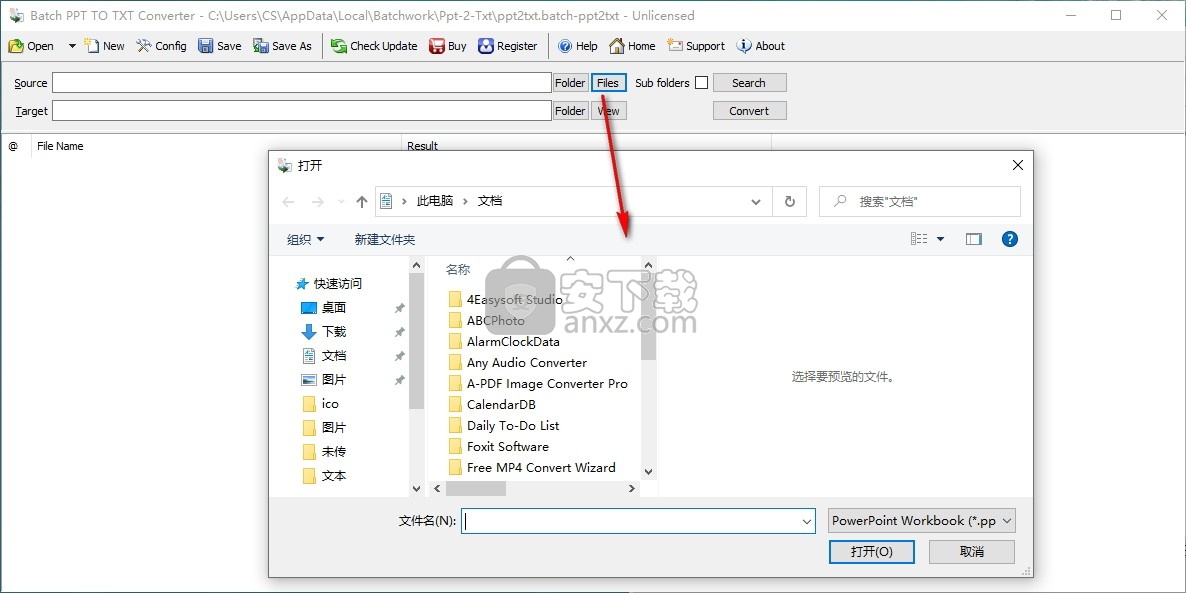The height and width of the screenshot is (593, 1186).
Task: Select 桌面 in the navigation pane
Action: point(324,308)
